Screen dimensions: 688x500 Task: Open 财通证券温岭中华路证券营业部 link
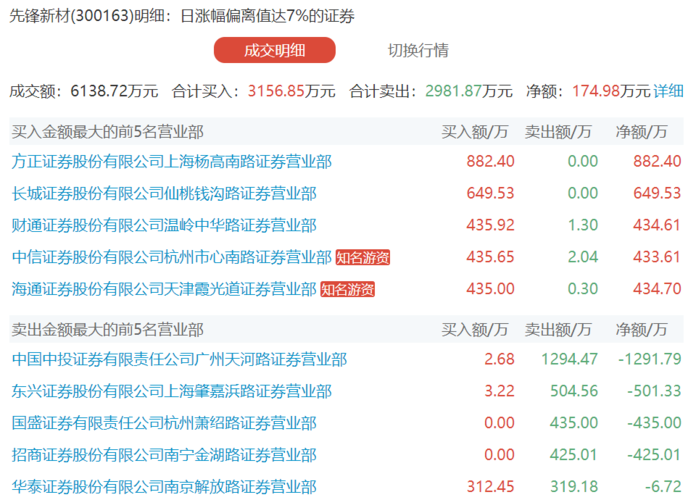point(164,225)
